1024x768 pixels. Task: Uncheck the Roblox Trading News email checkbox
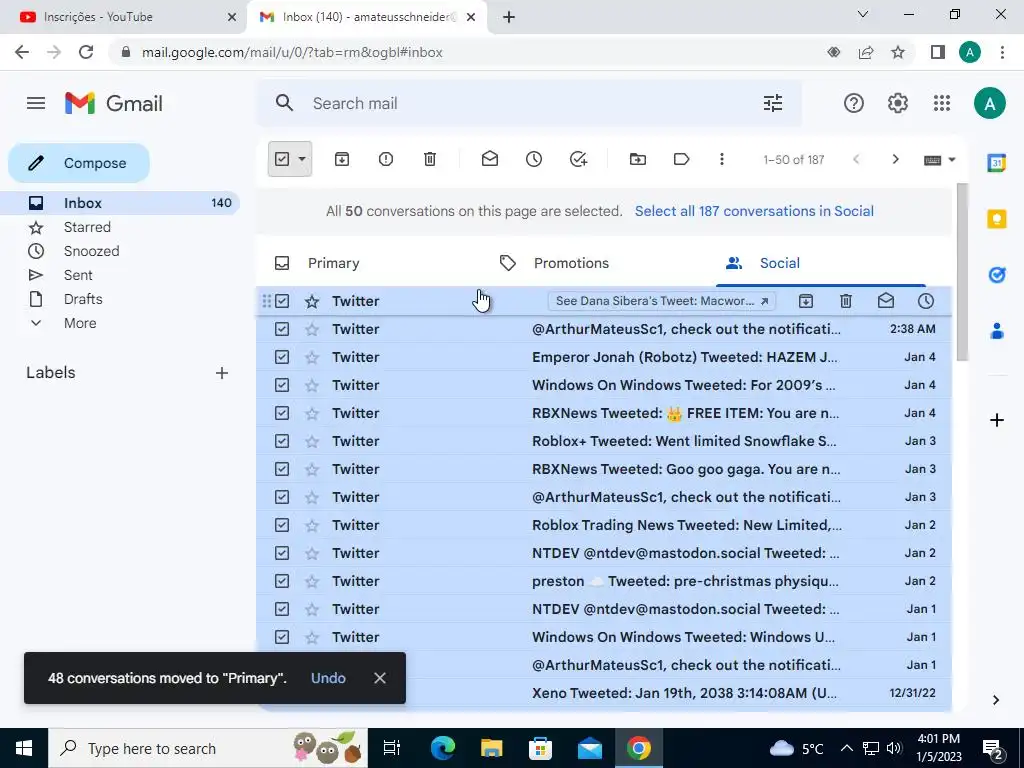tap(281, 525)
